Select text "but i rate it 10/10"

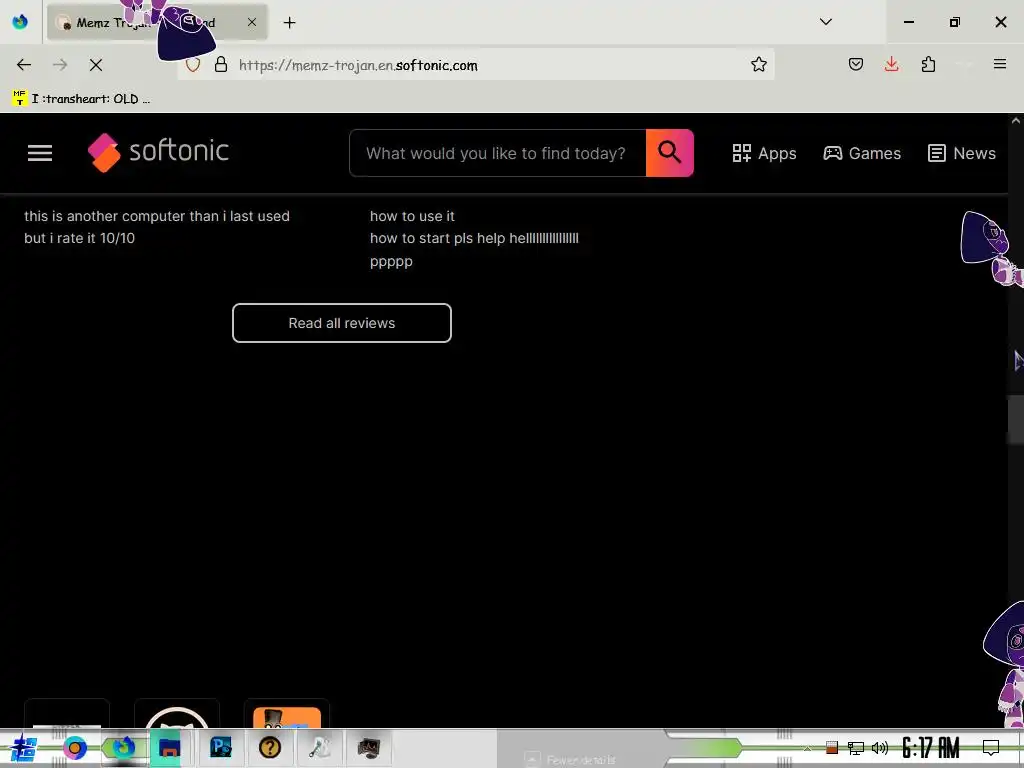point(80,238)
